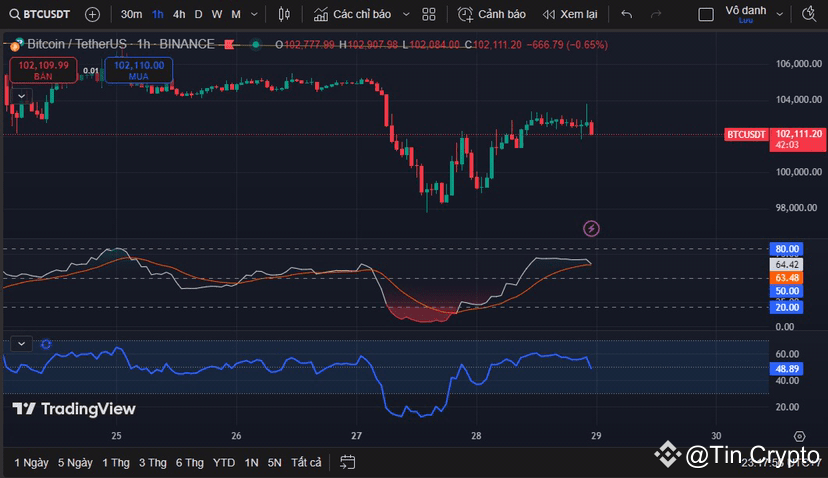Viewport: 828px width, 478px height.
Task: Open time axis settings gear icon
Action: click(799, 436)
